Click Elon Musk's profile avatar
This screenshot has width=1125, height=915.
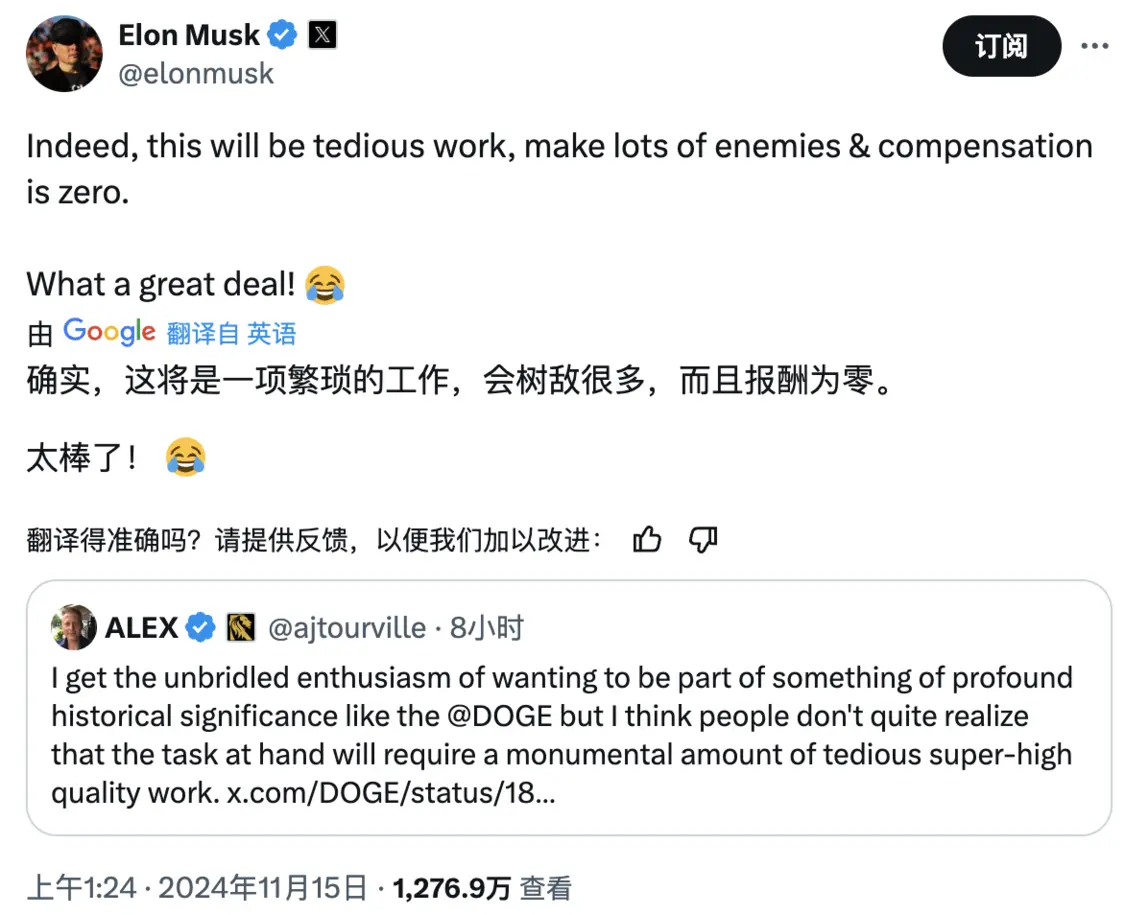click(65, 54)
